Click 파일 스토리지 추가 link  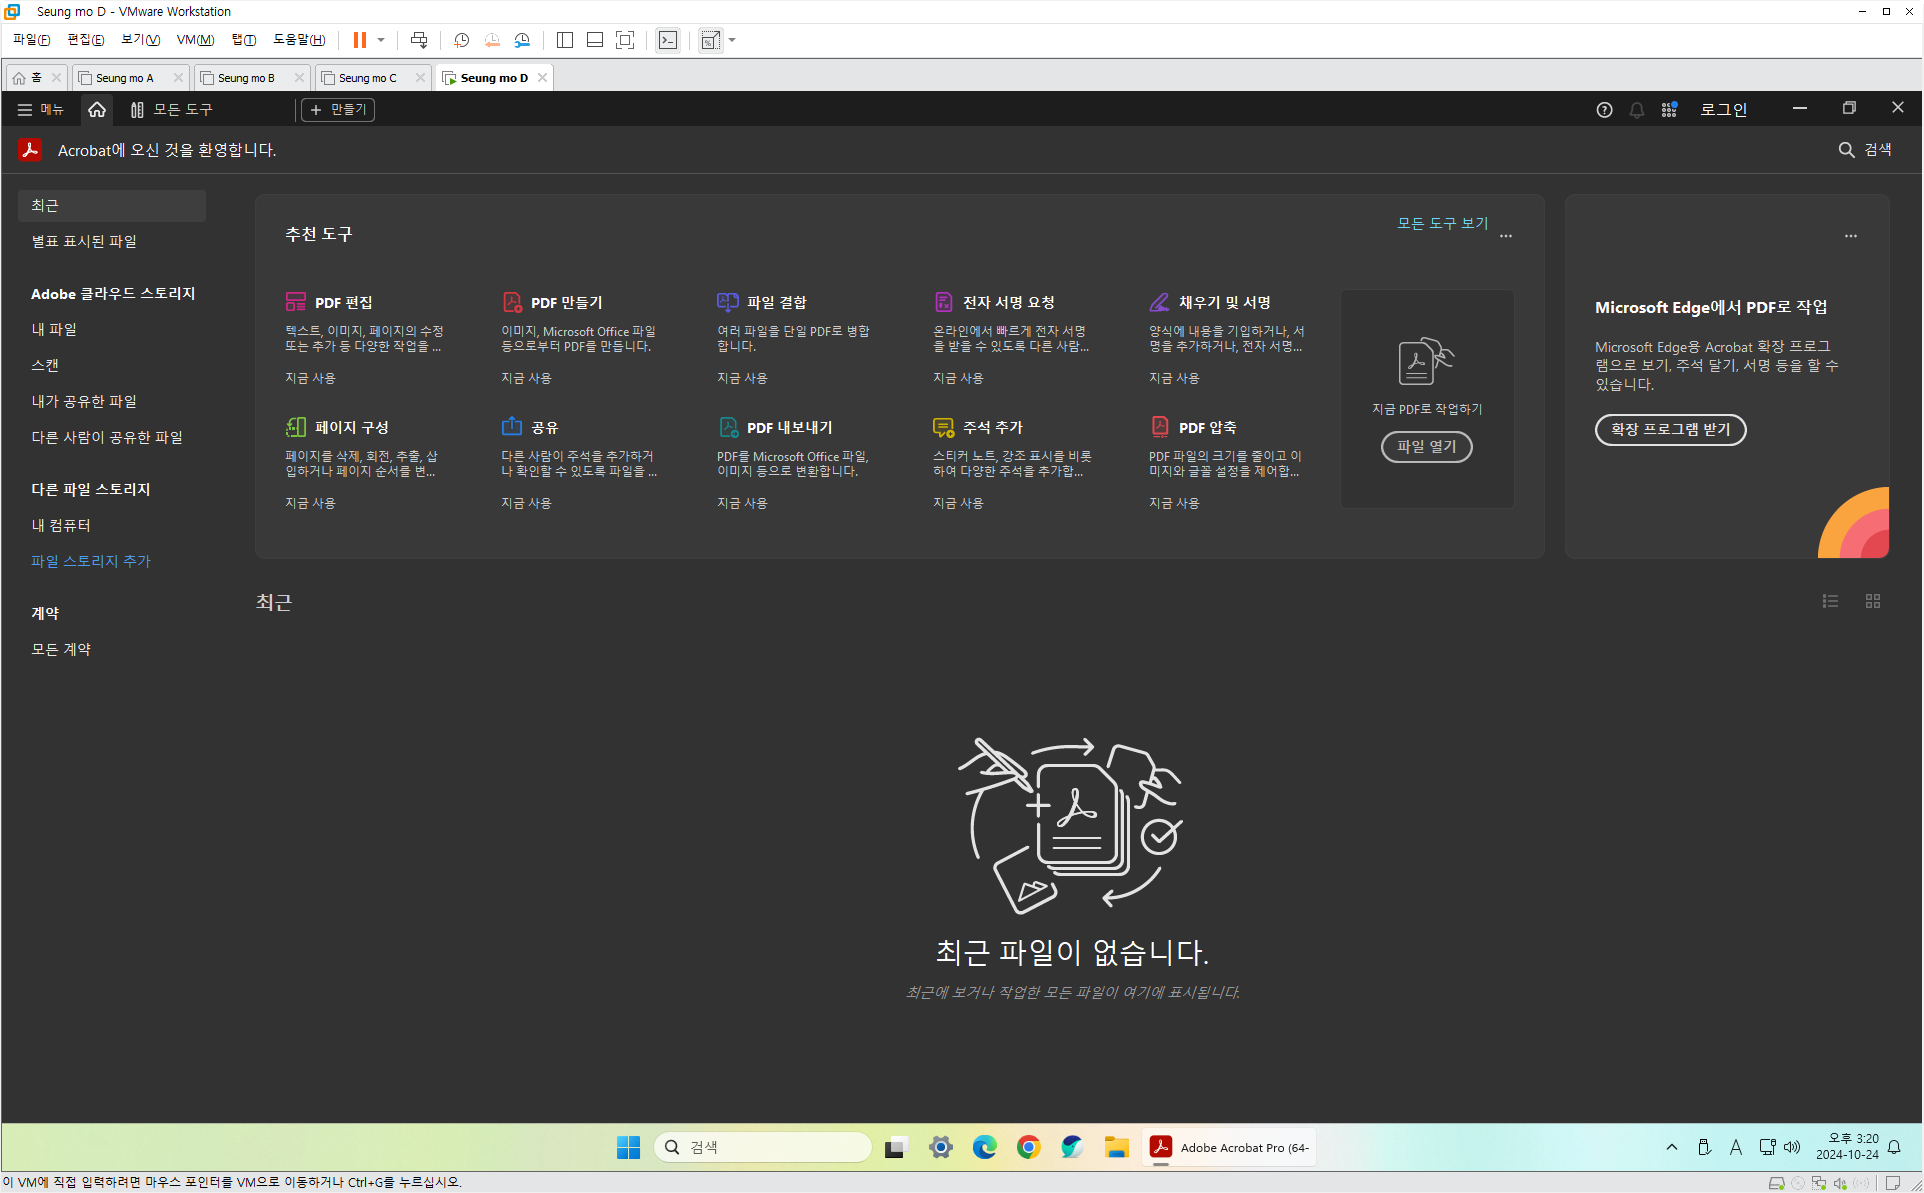(91, 561)
